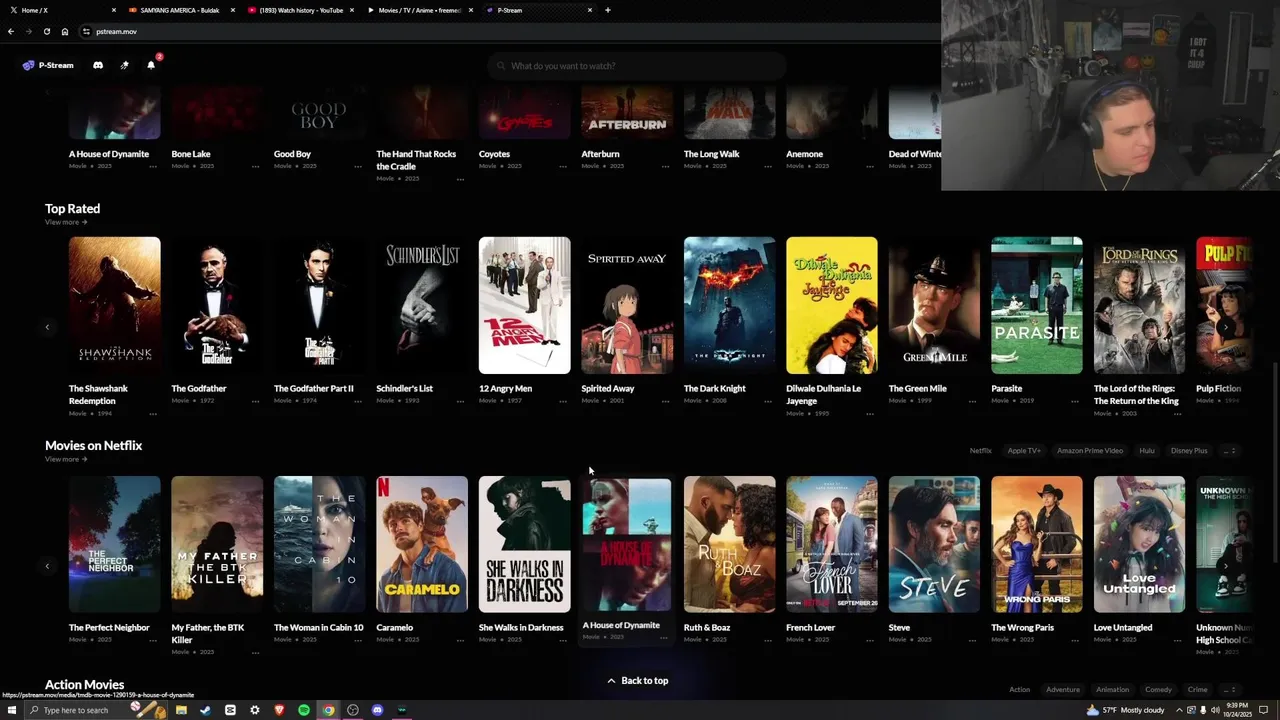Open the three-dot menu under Parasite
This screenshot has width=1280, height=720.
(x=1075, y=401)
